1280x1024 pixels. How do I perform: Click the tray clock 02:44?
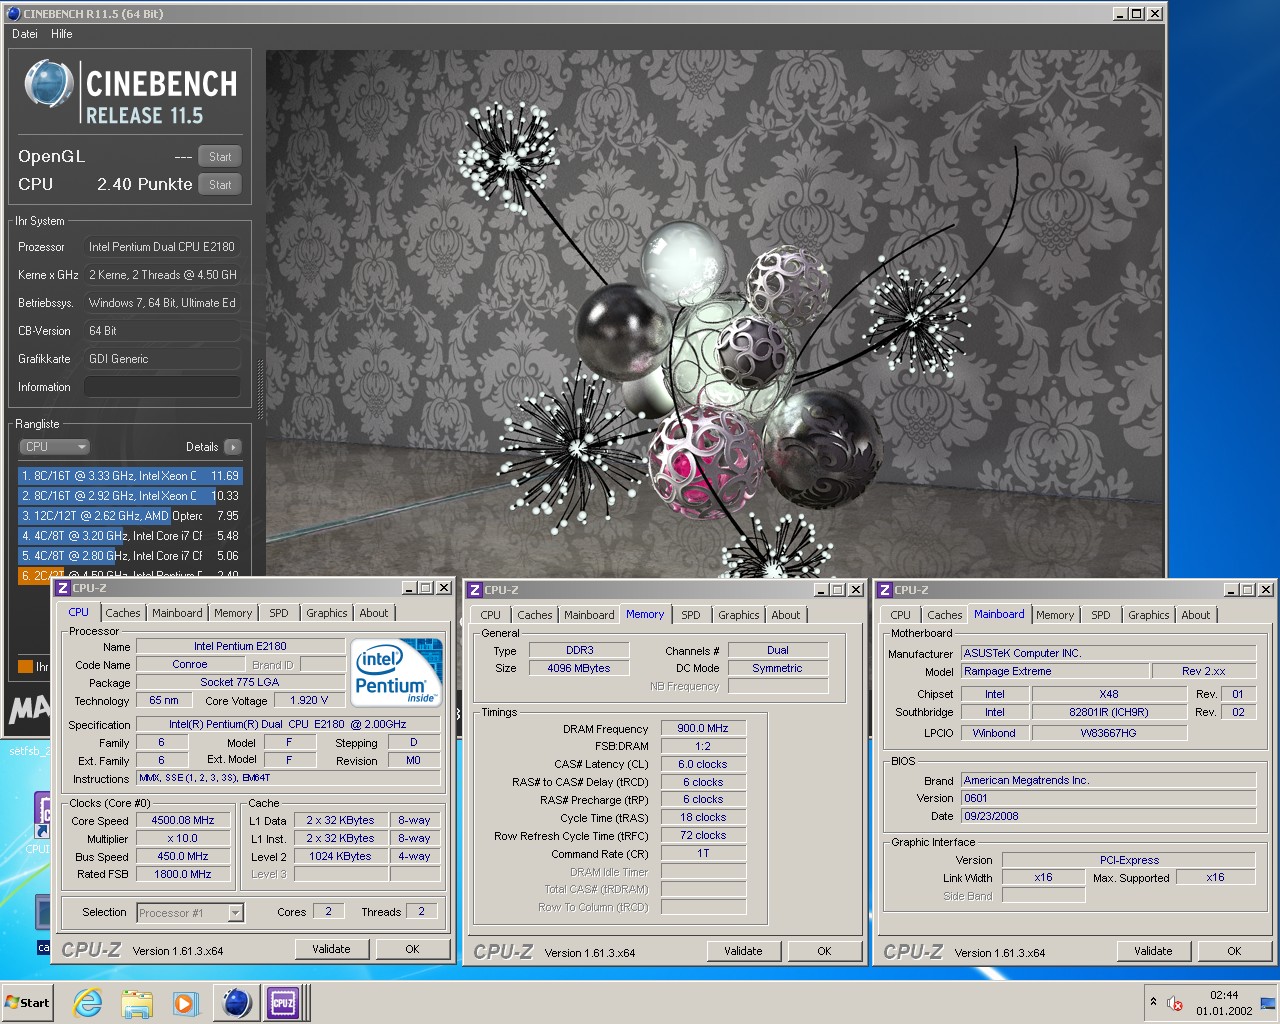[x=1224, y=995]
